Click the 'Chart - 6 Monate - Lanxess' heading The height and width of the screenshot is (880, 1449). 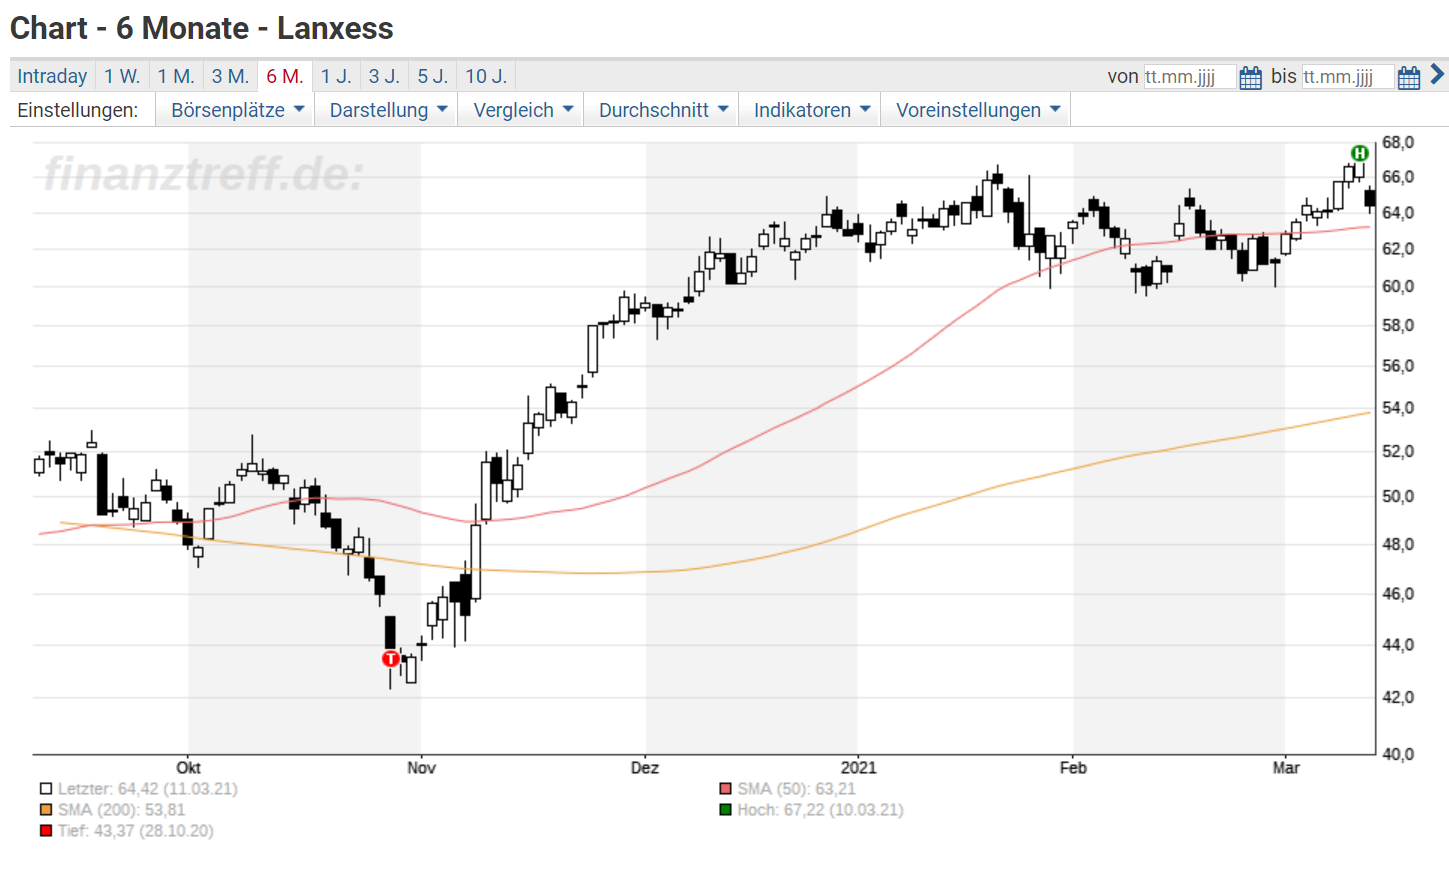tap(202, 28)
